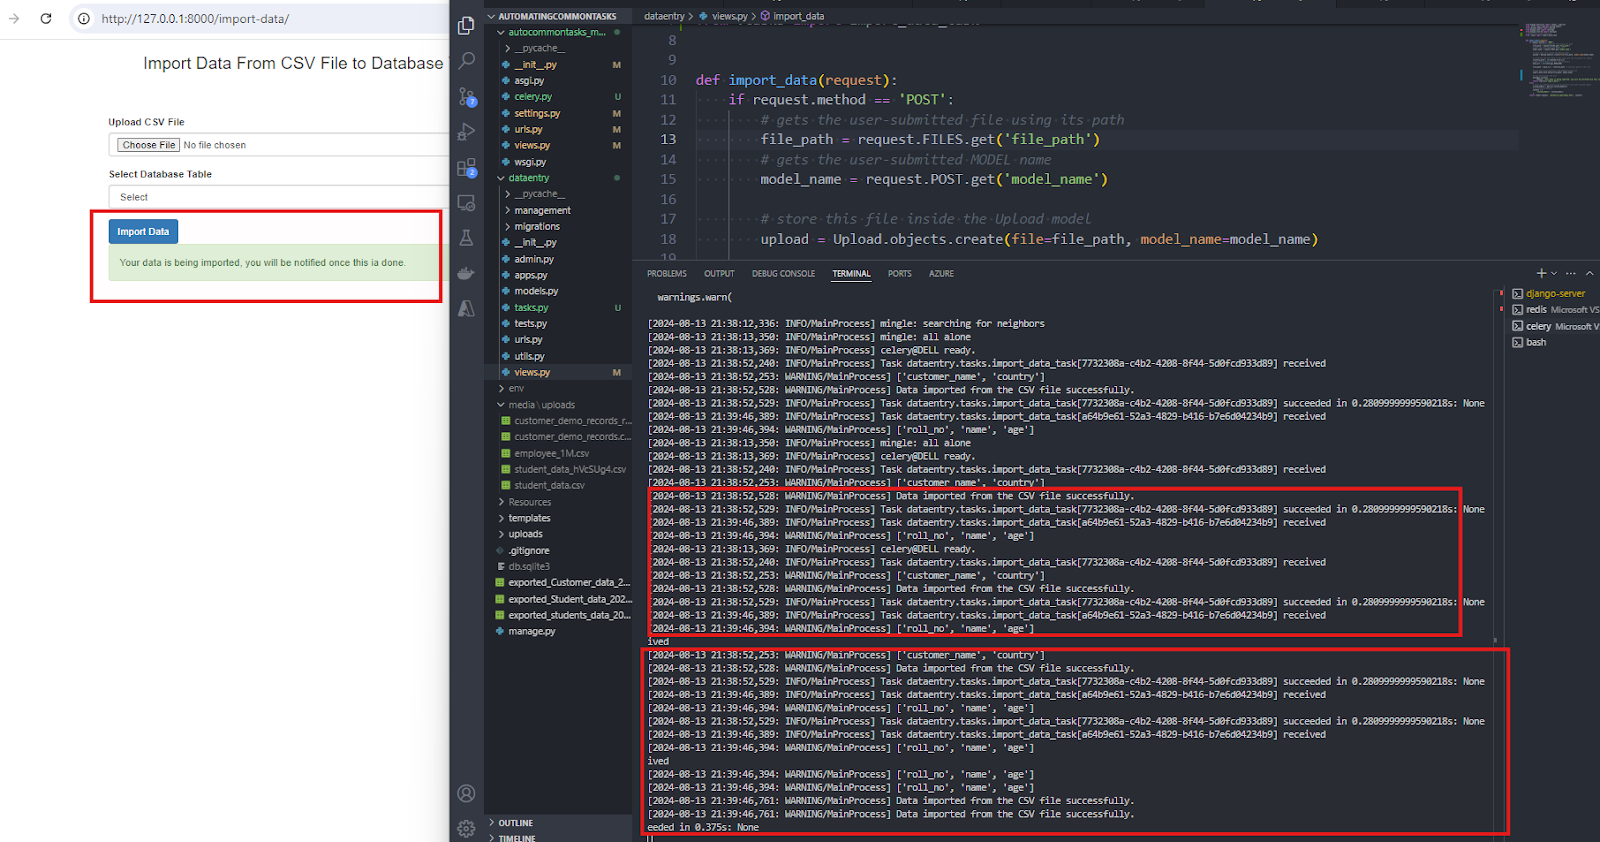This screenshot has height=842, width=1600.
Task: Click the browser reload icon
Action: 46,18
